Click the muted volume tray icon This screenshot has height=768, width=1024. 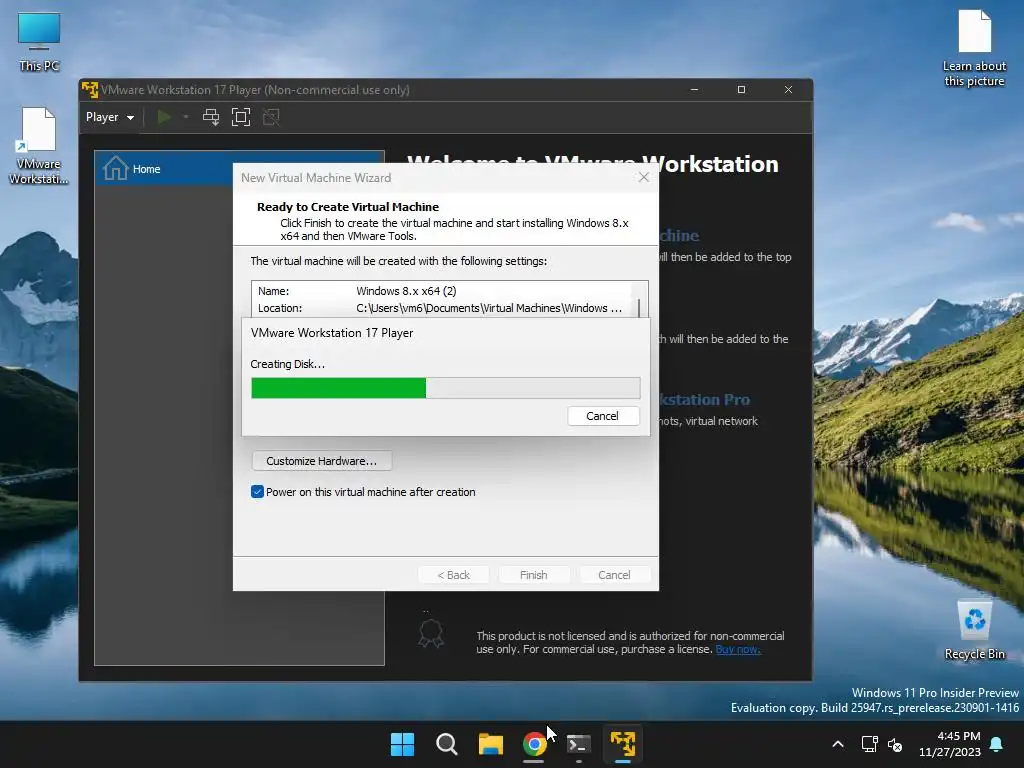click(x=895, y=744)
